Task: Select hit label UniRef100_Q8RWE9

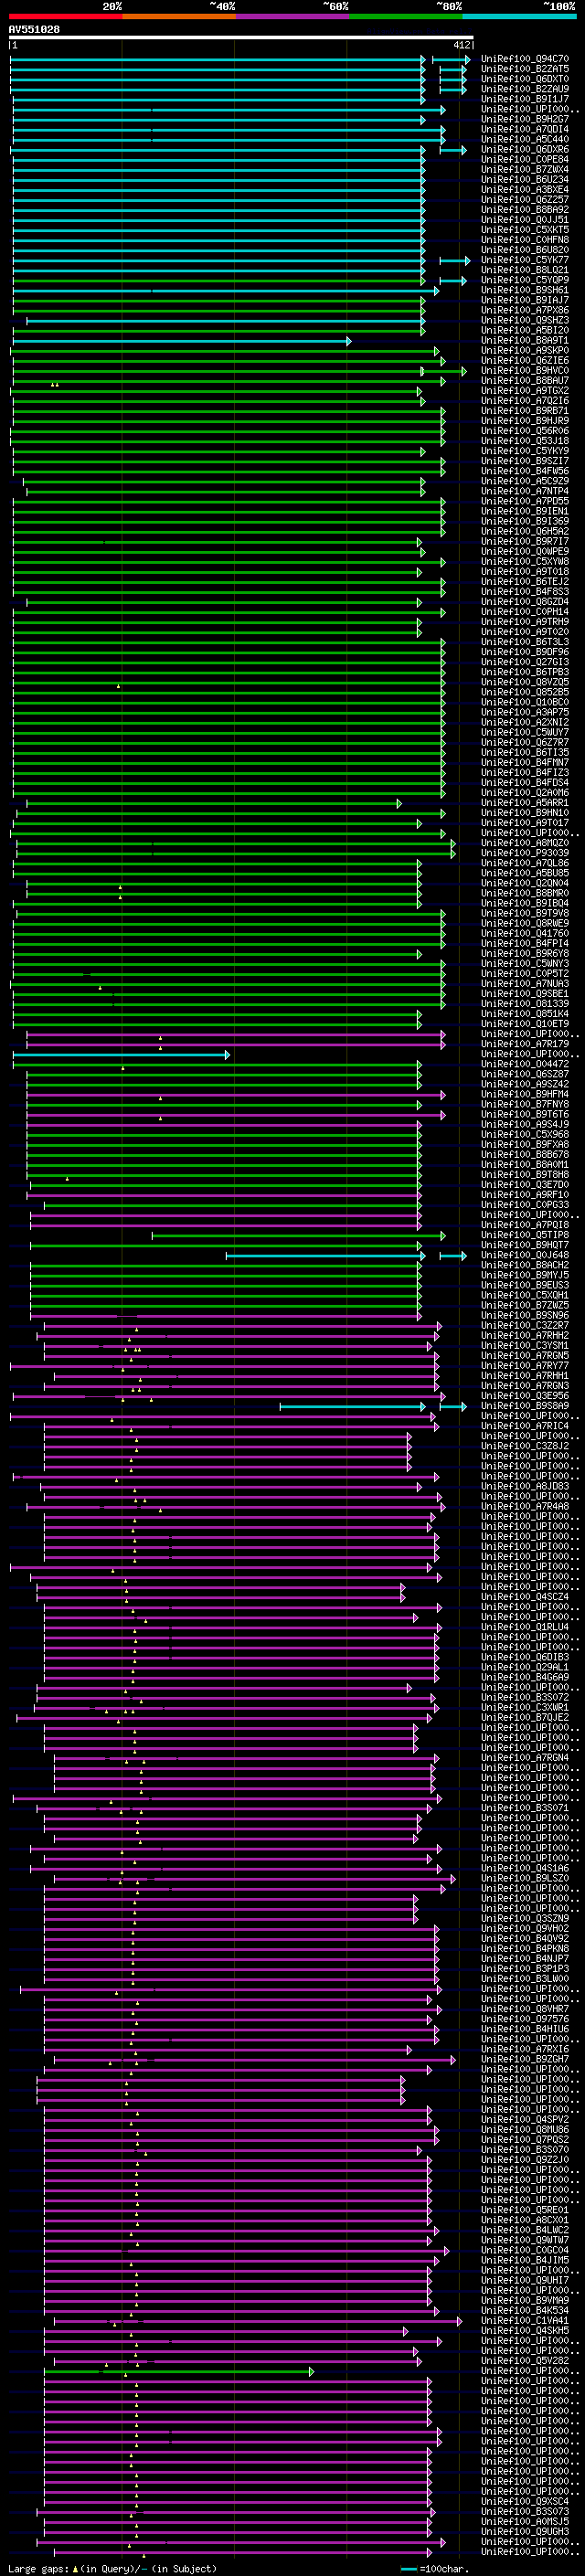Action: point(525,923)
